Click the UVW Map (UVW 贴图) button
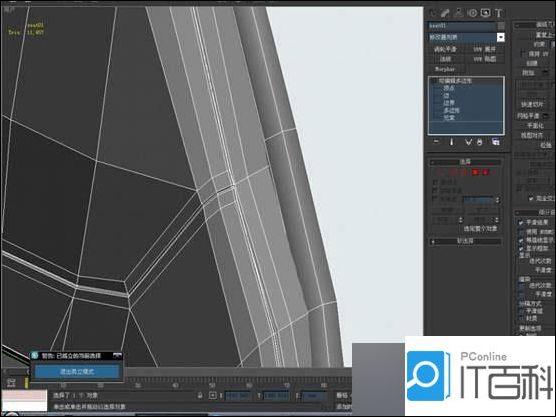The height and width of the screenshot is (417, 556). click(x=485, y=59)
